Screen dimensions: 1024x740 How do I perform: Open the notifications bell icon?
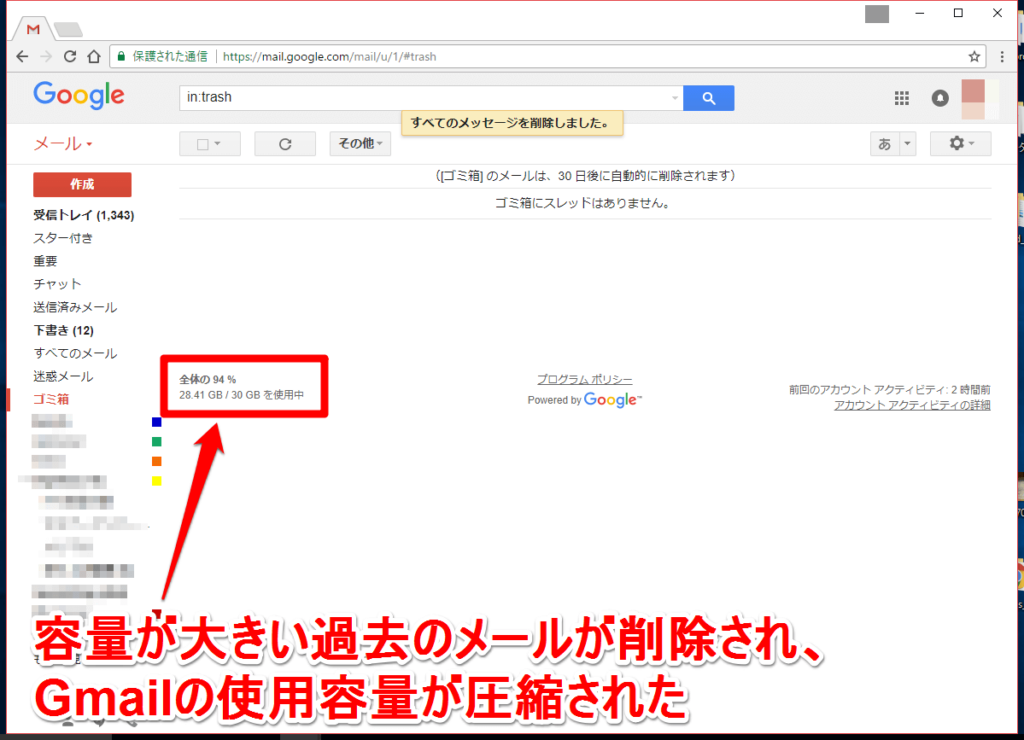coord(940,98)
